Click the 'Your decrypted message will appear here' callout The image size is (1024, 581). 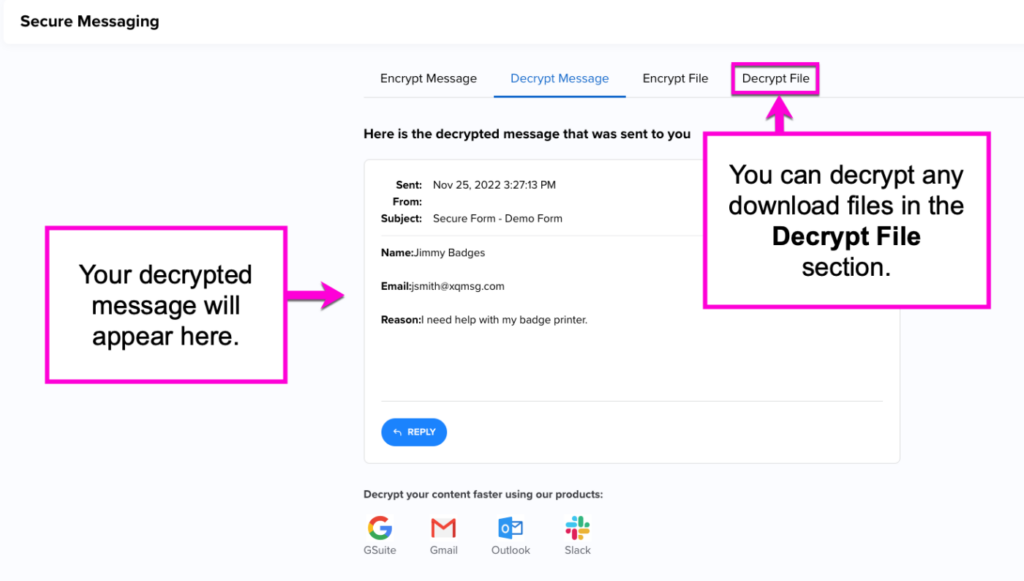click(x=166, y=305)
